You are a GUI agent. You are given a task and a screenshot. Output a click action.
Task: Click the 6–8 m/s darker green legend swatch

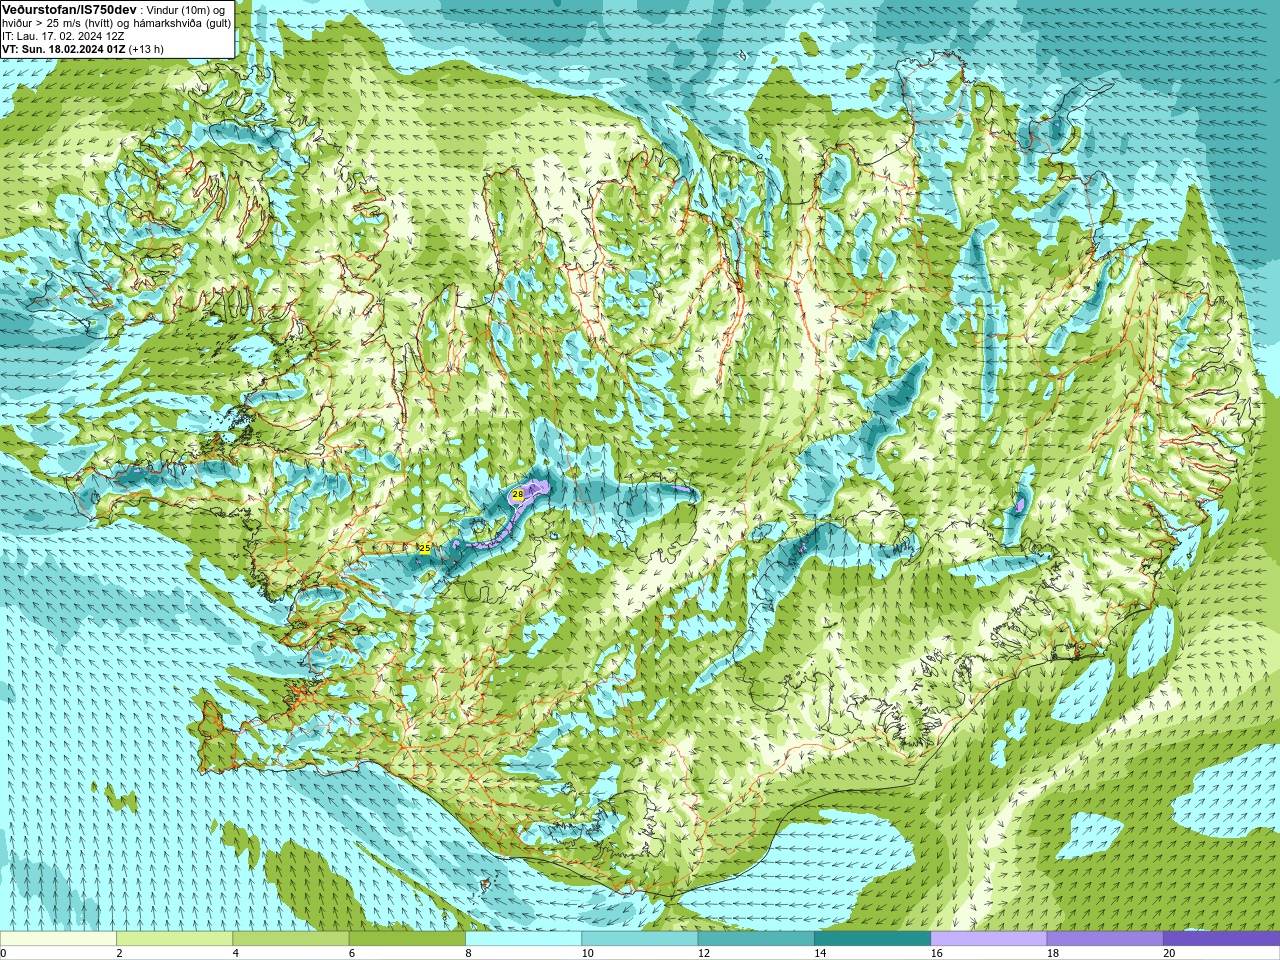pos(407,939)
